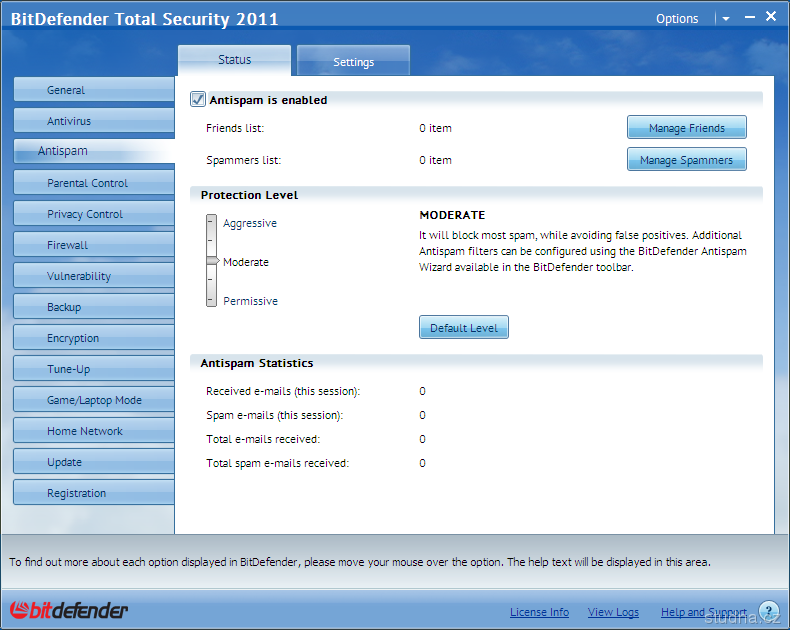Open the General section
The width and height of the screenshot is (790, 630).
tap(94, 90)
